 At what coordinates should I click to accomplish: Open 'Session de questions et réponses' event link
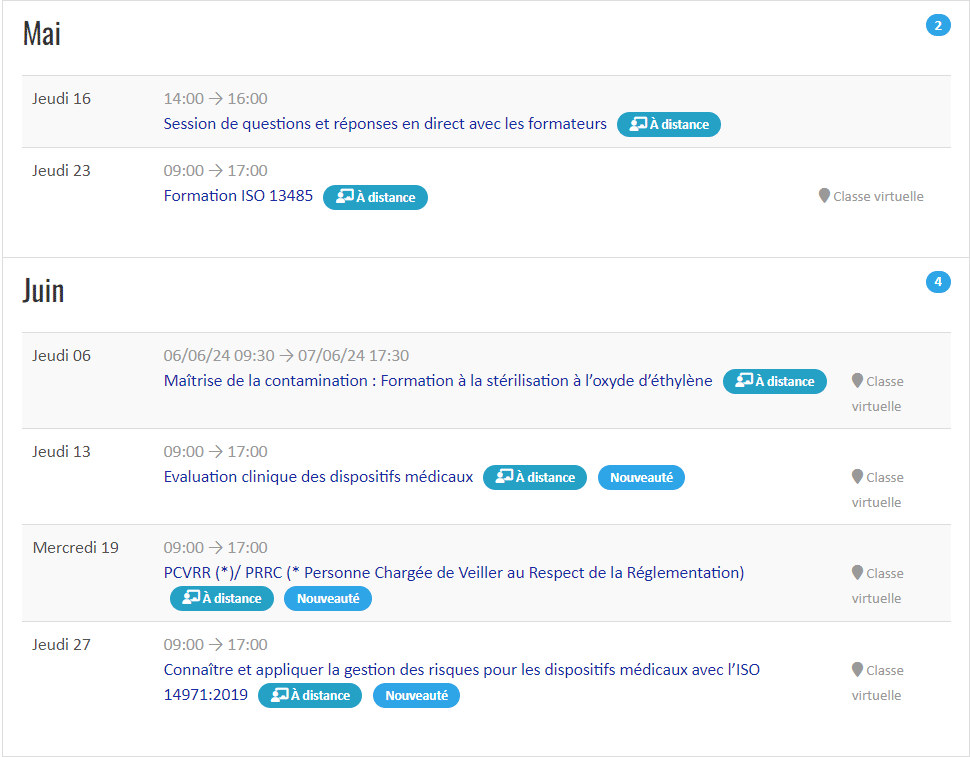(x=385, y=124)
